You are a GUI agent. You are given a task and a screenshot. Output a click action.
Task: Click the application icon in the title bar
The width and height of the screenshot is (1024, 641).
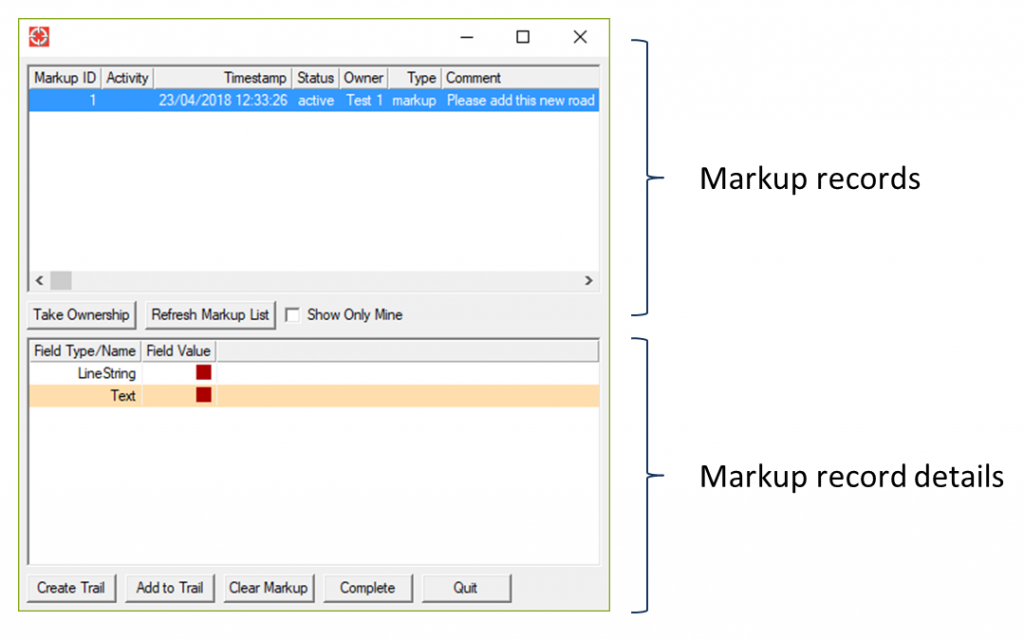(x=38, y=36)
